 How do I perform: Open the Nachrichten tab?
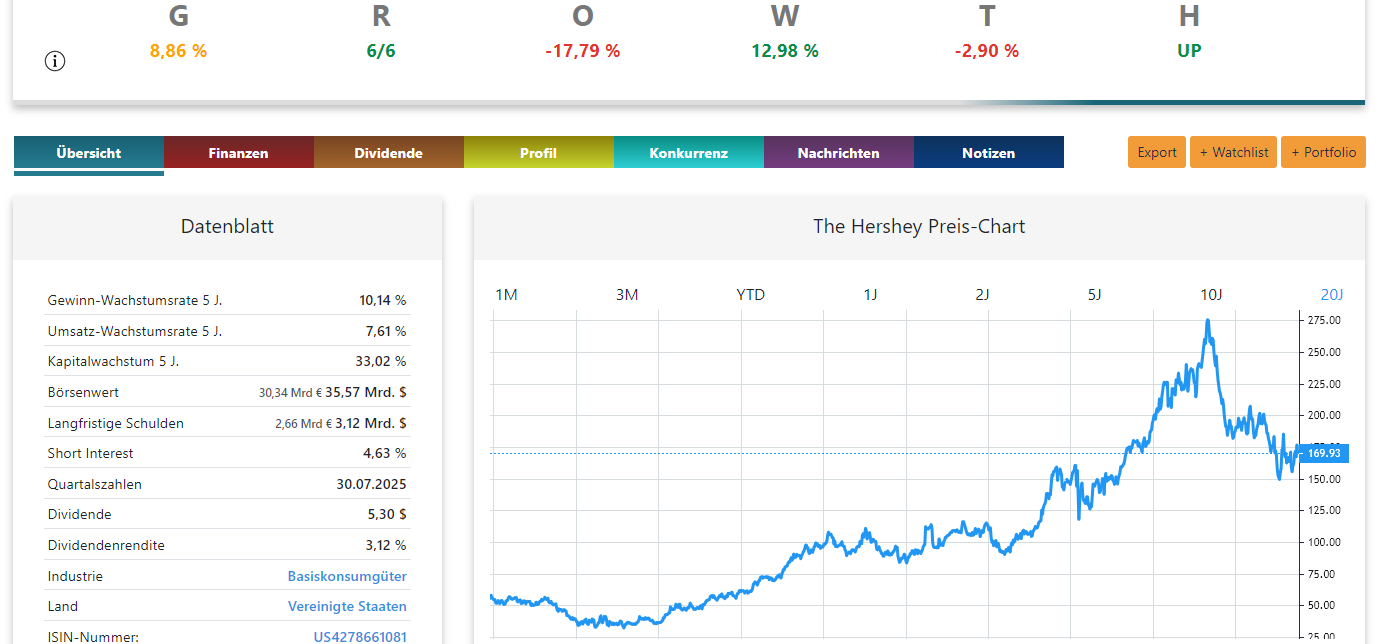[x=838, y=153]
